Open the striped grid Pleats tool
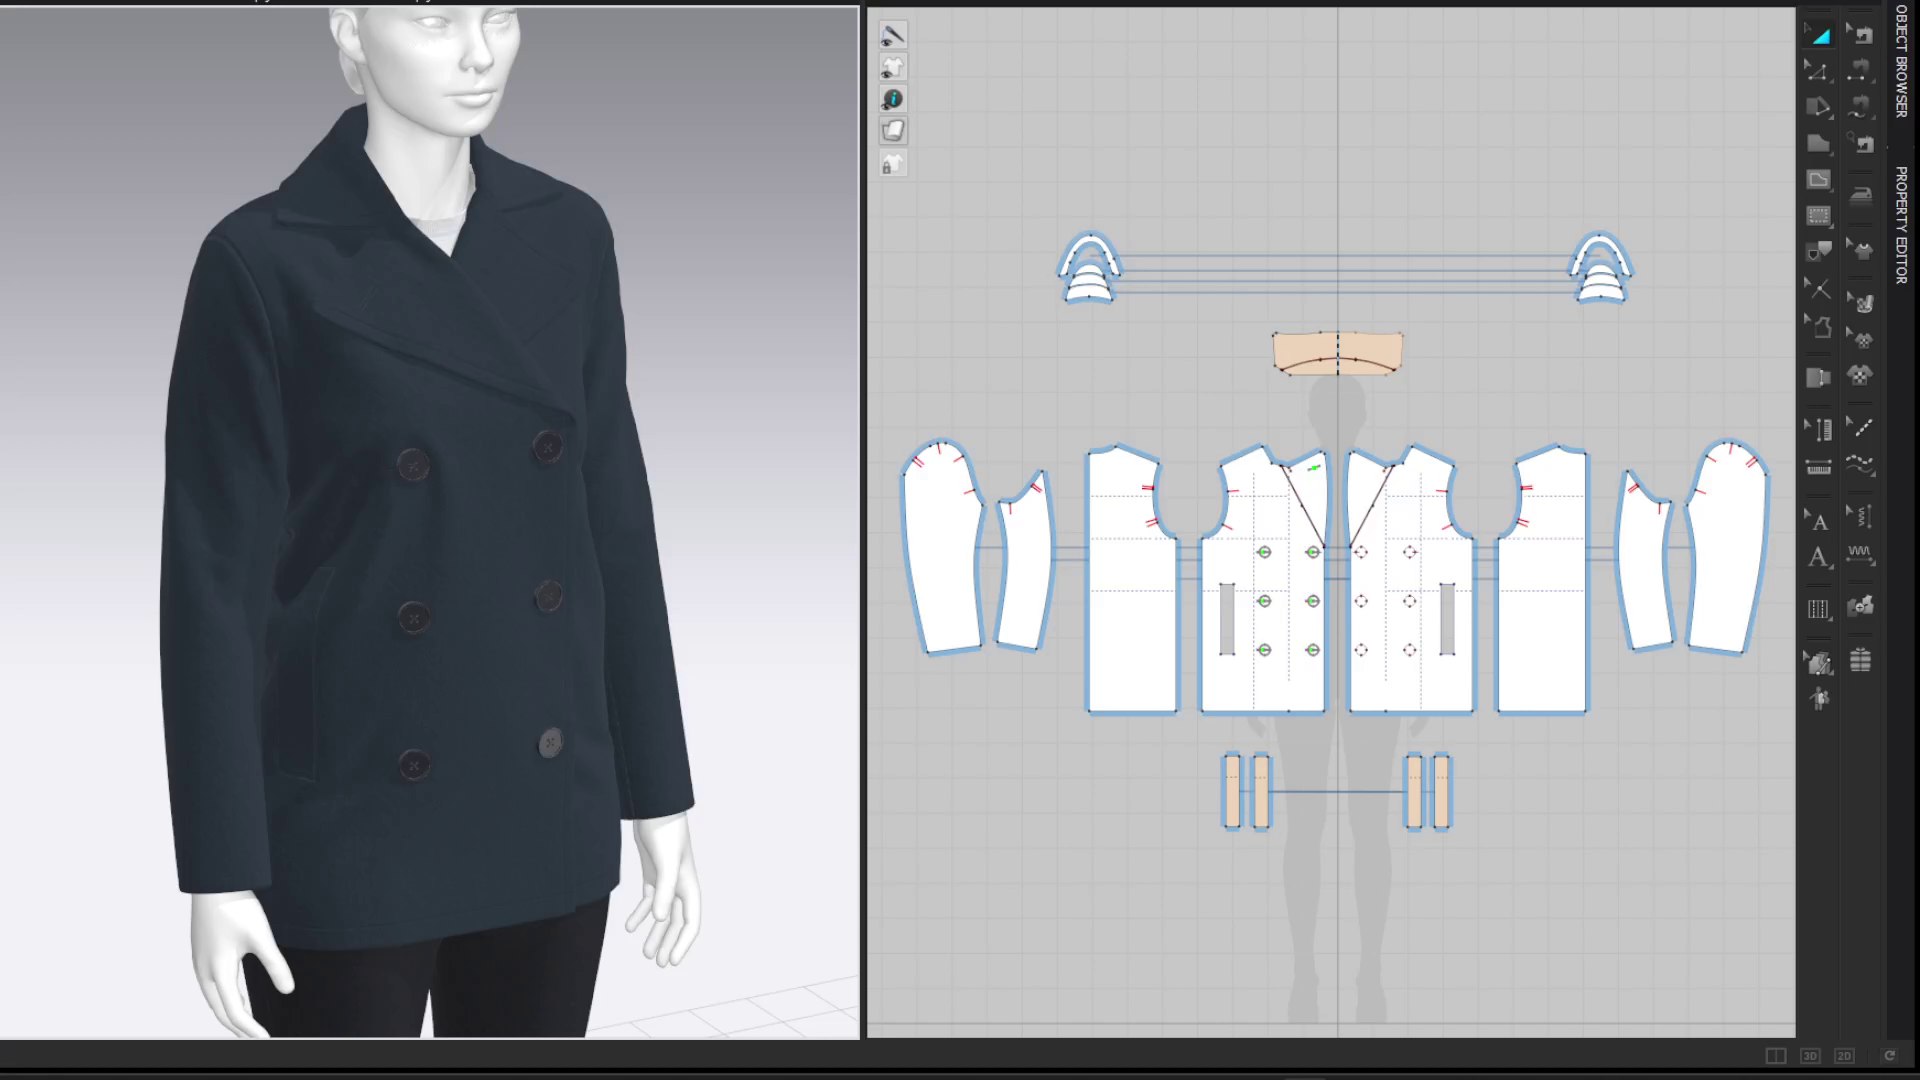 click(1819, 609)
